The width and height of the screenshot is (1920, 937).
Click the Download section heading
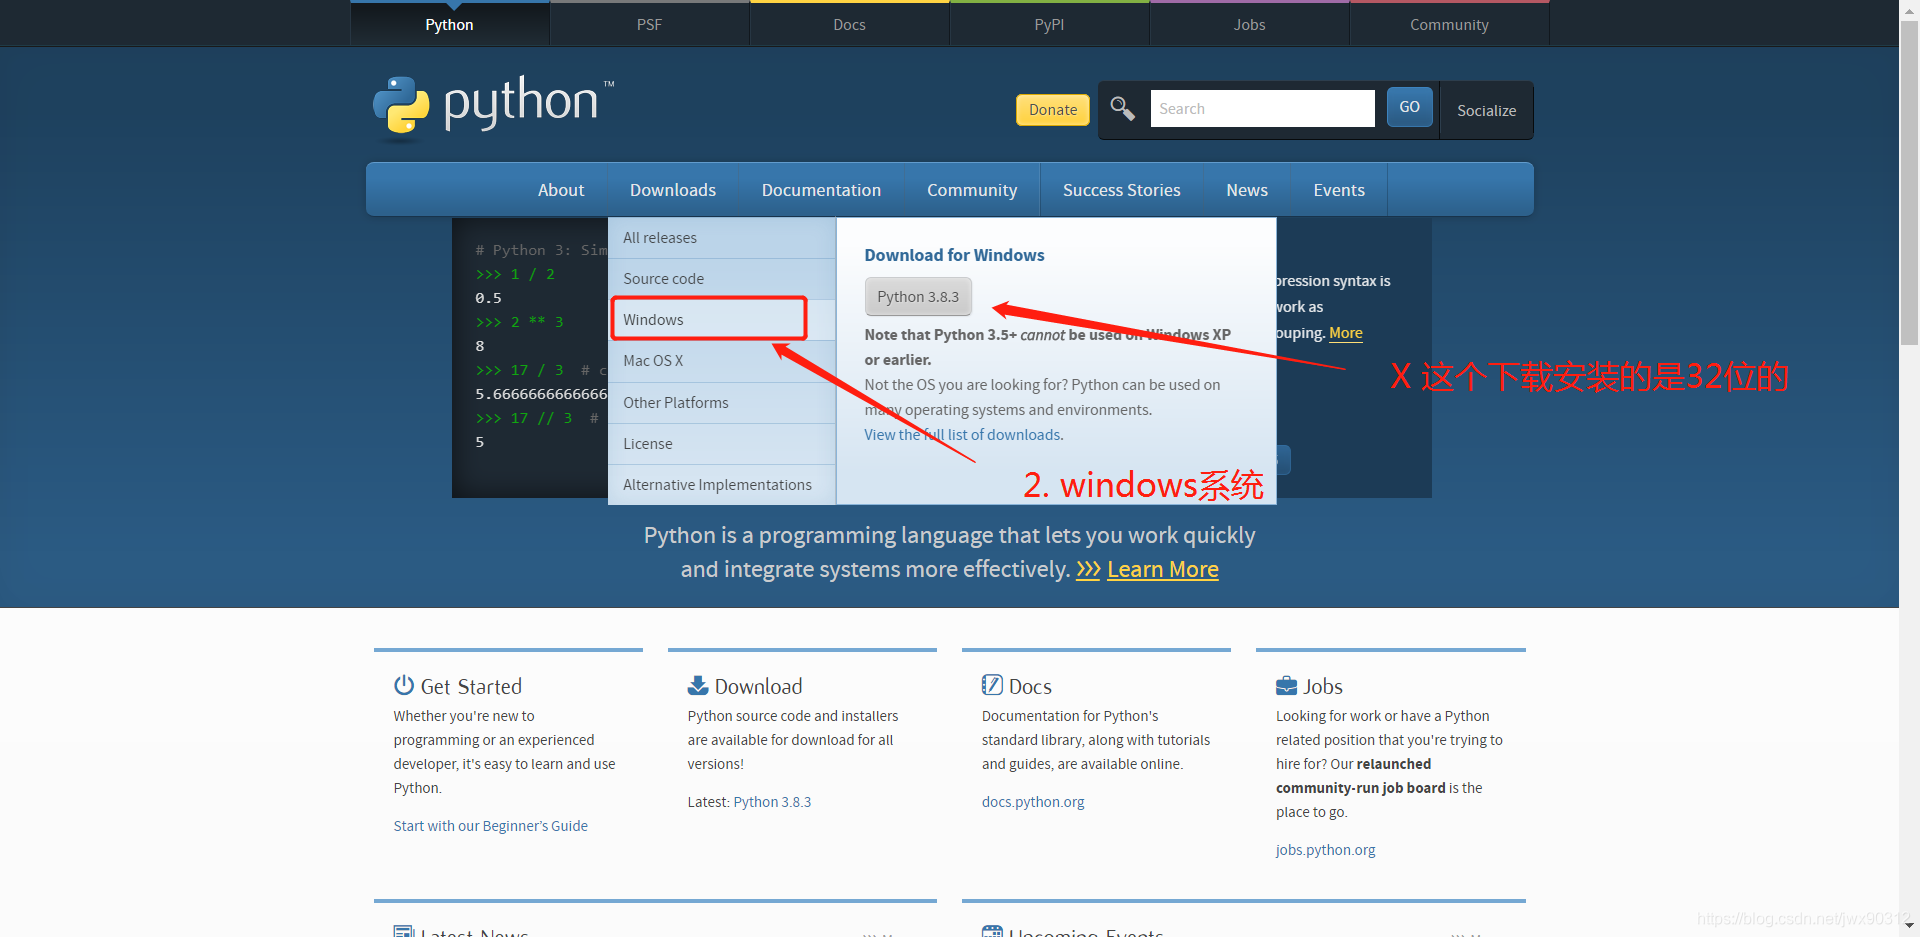[758, 686]
